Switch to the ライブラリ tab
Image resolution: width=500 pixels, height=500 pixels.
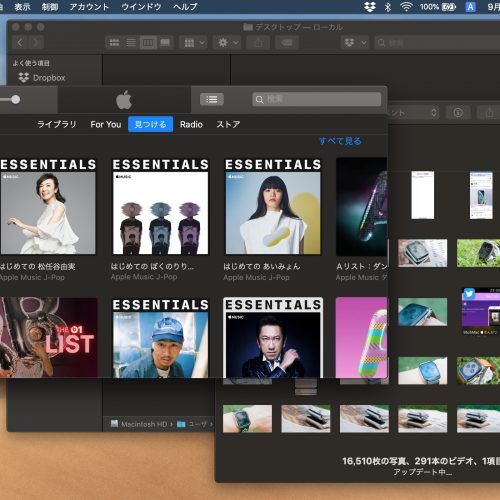pos(57,124)
